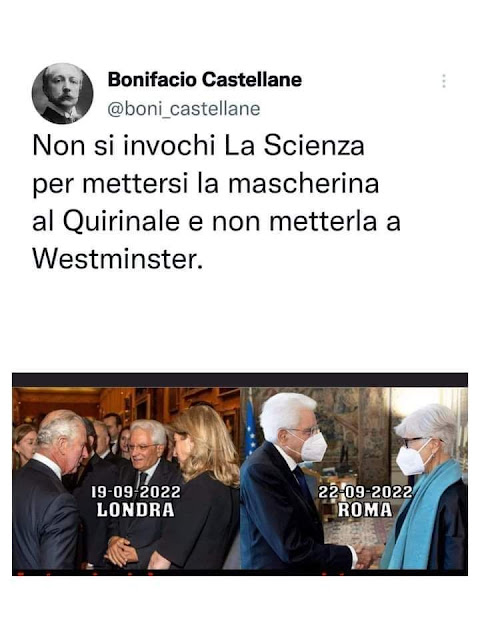Image resolution: width=480 pixels, height=640 pixels.
Task: Click the @boni_castellane handle
Action: pyautogui.click(x=184, y=109)
